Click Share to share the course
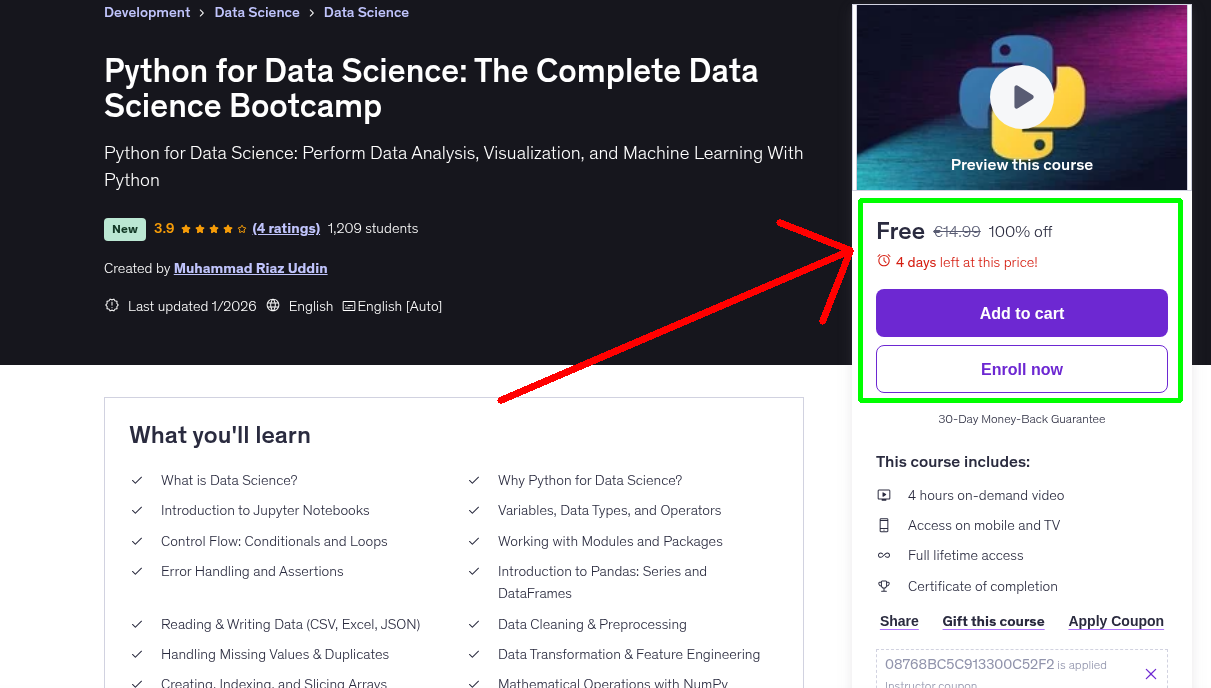 [898, 621]
